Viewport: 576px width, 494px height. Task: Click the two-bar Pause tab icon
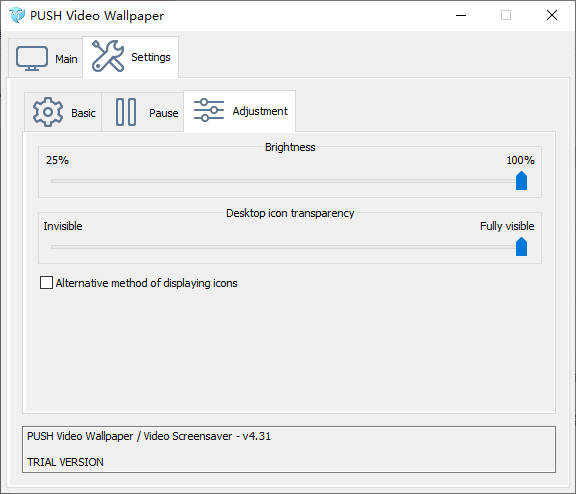click(x=126, y=112)
